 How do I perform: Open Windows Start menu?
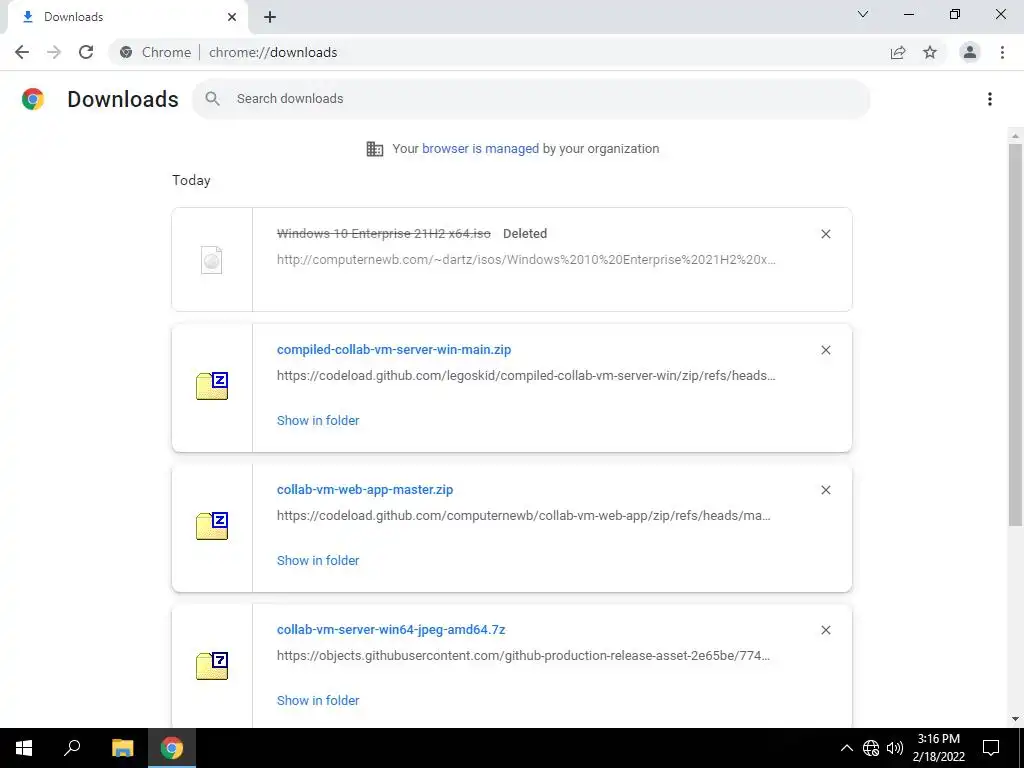click(24, 748)
